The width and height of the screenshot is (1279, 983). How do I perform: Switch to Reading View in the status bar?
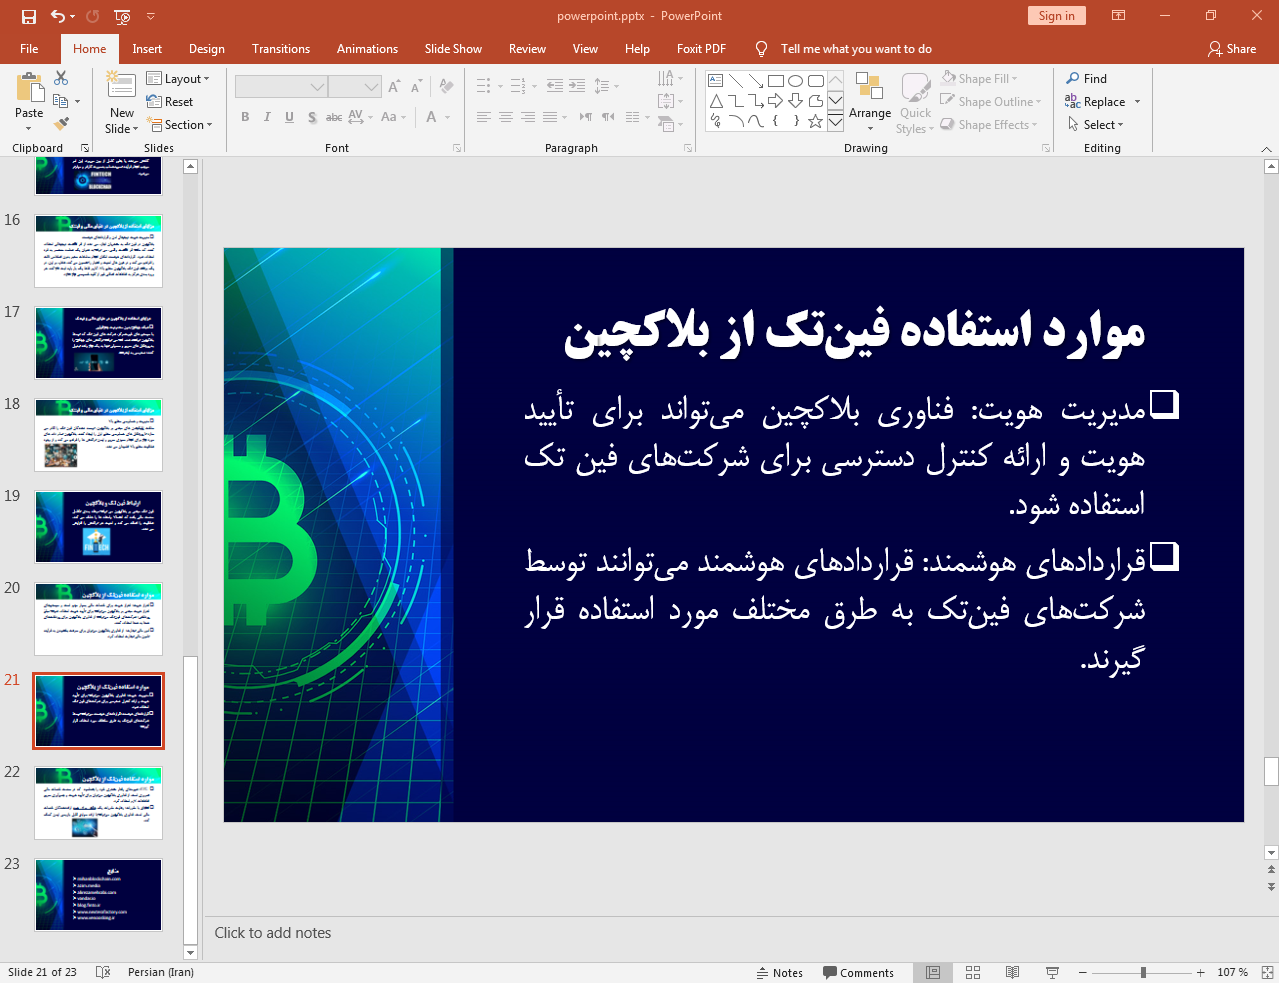pos(1012,972)
